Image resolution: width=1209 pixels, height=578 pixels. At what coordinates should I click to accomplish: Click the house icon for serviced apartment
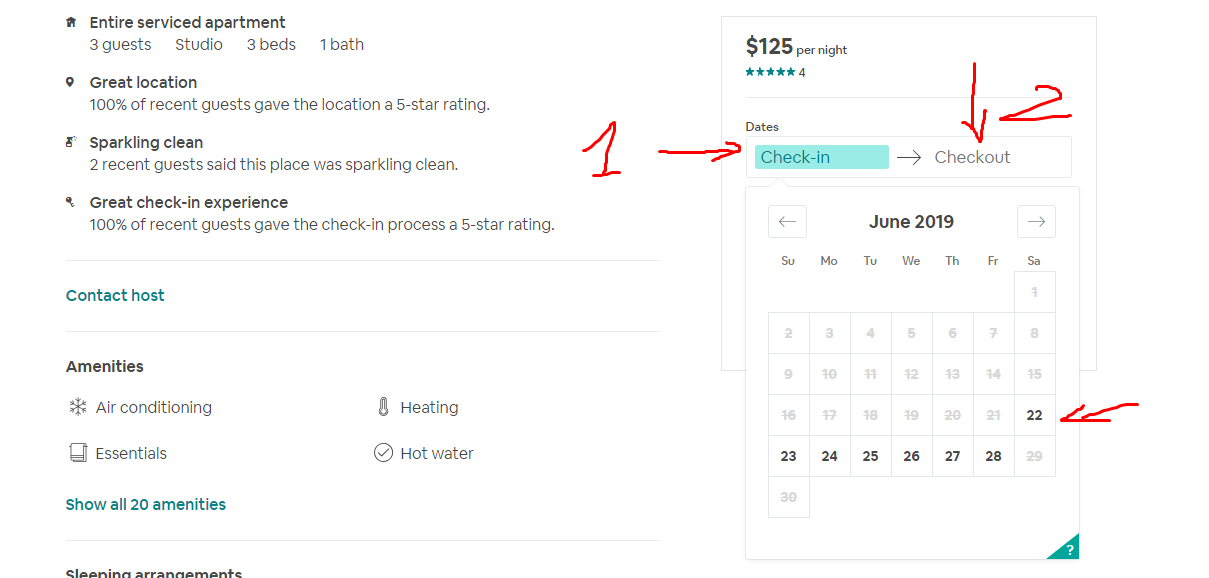pos(70,22)
